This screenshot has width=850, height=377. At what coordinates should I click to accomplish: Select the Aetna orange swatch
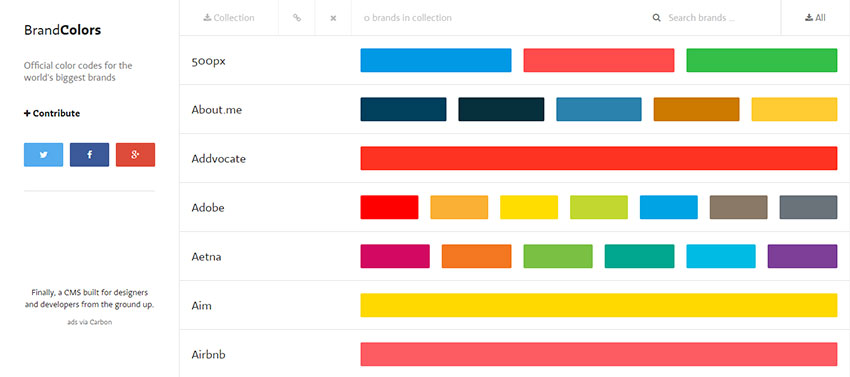point(476,256)
